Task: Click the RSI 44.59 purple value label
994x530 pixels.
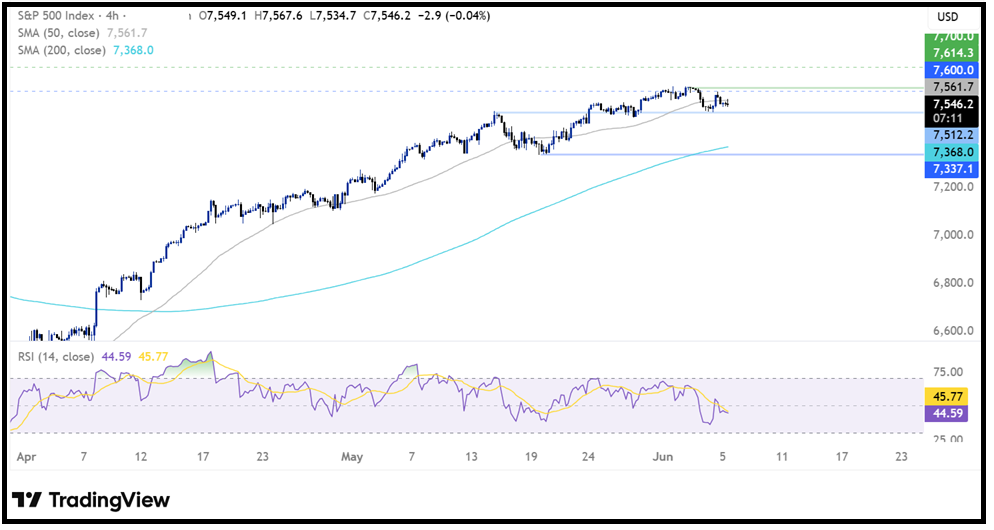Action: coord(948,413)
